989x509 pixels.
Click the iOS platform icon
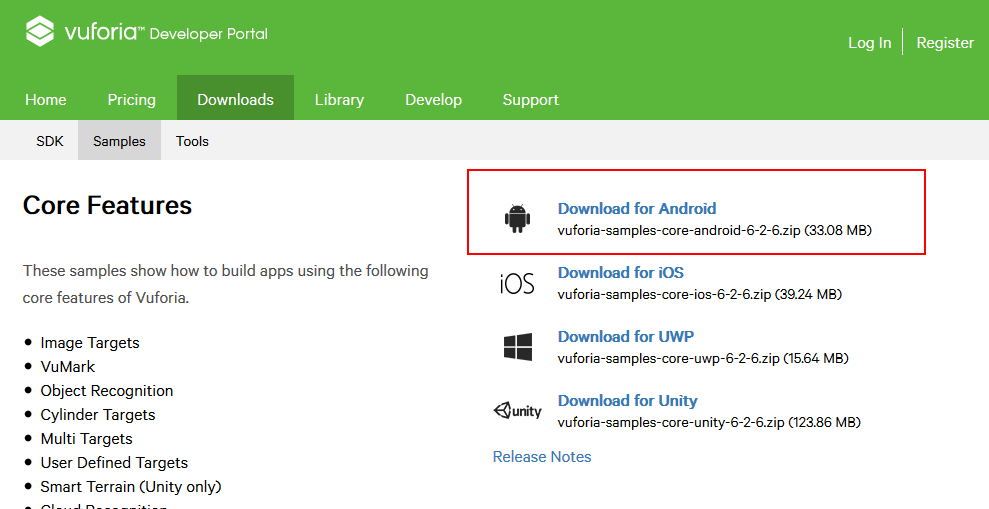pyautogui.click(x=517, y=284)
